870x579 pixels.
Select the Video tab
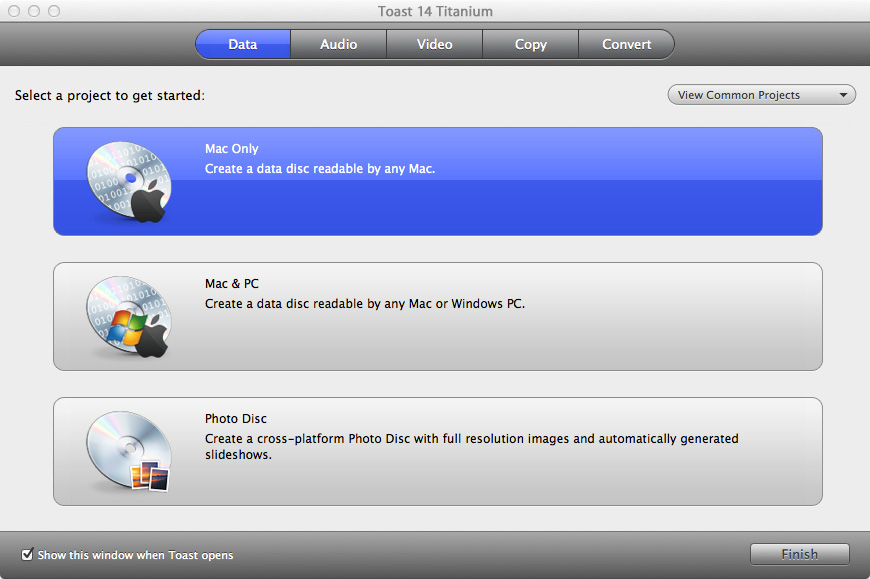click(x=434, y=44)
